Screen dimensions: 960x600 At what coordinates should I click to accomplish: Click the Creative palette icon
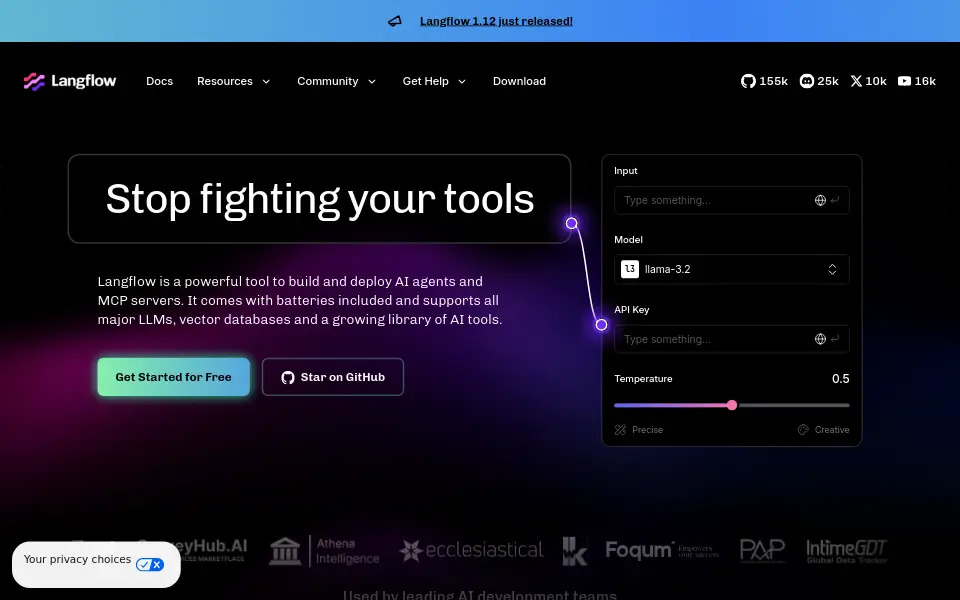pyautogui.click(x=803, y=430)
